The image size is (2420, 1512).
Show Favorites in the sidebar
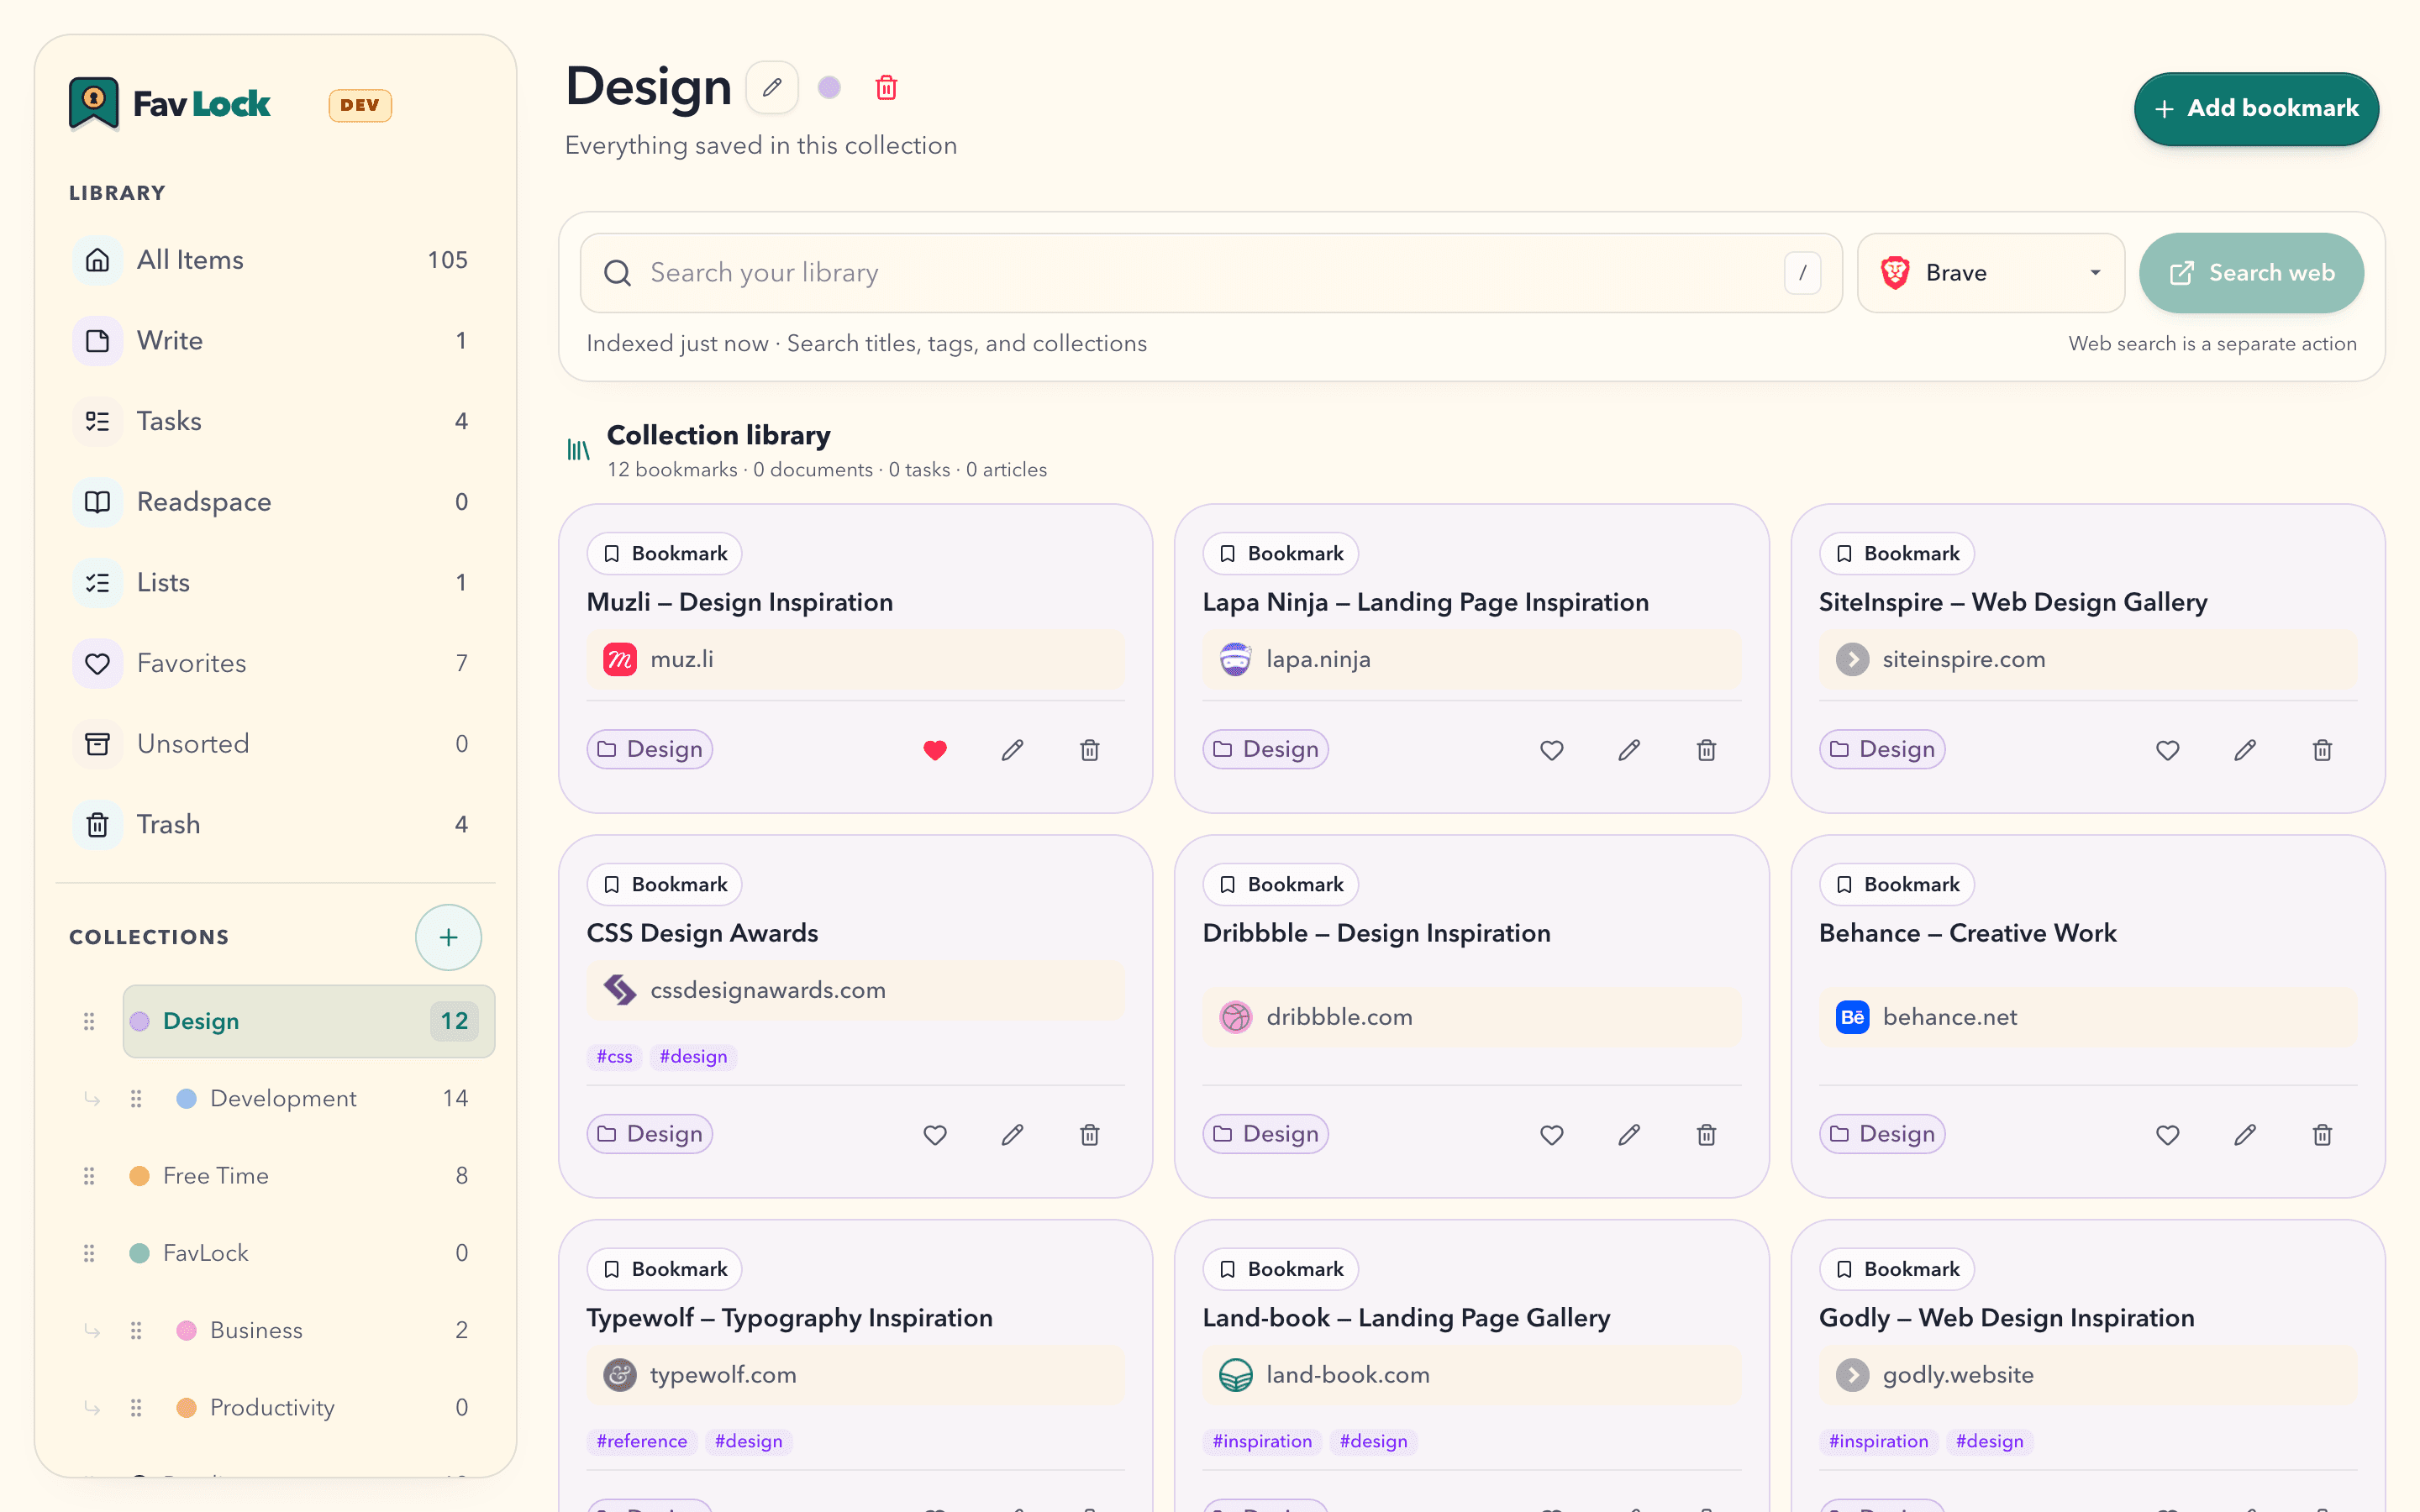click(x=275, y=663)
